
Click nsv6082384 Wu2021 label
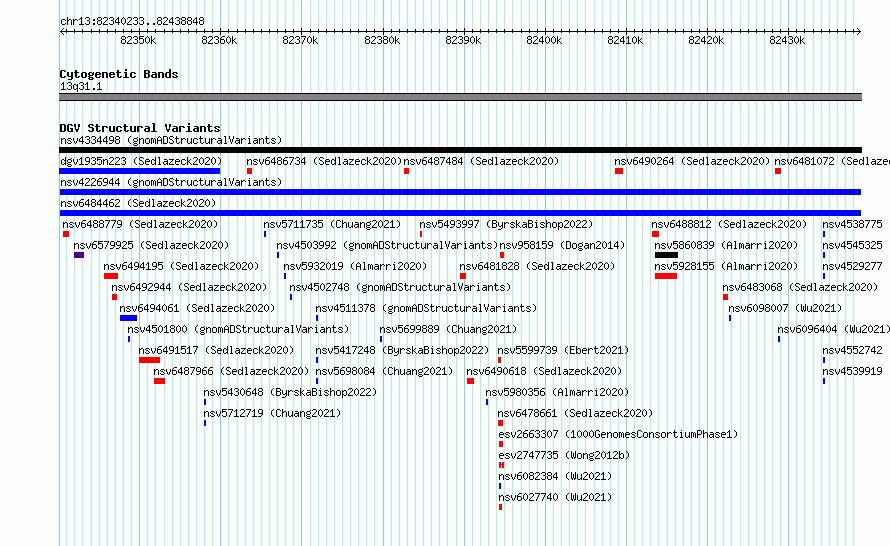(555, 476)
